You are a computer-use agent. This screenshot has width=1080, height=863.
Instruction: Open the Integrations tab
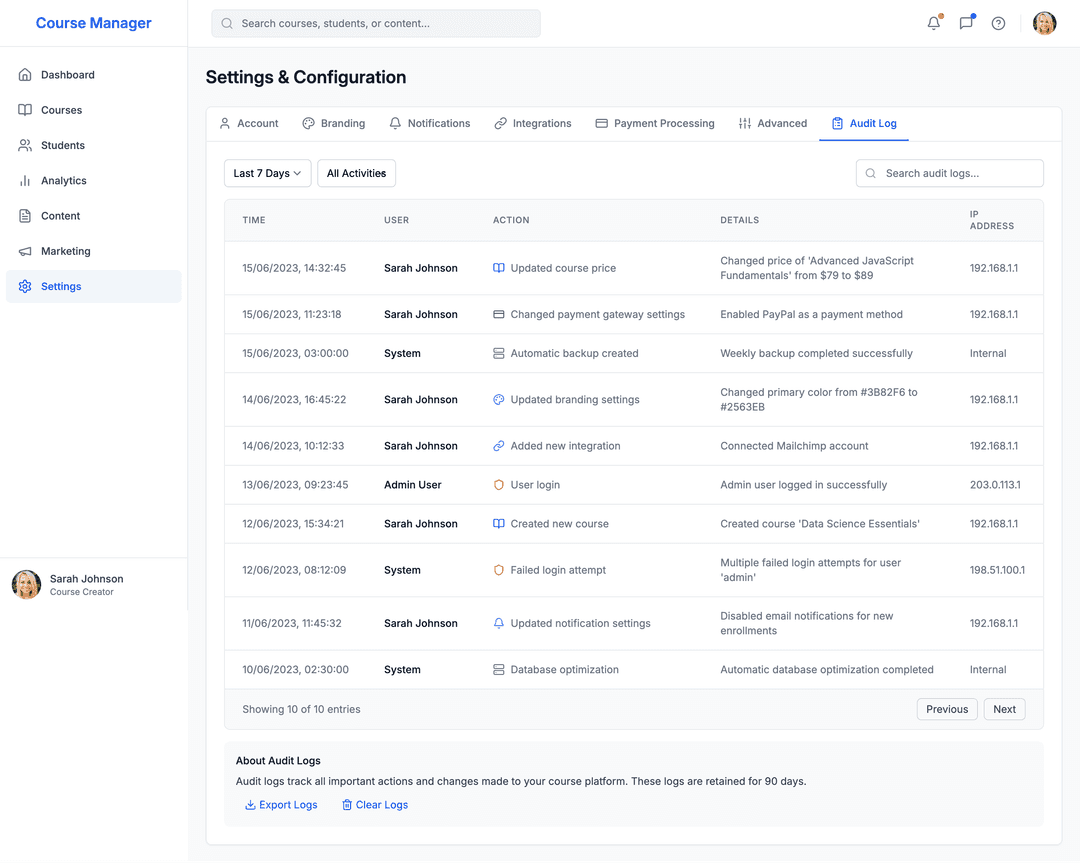click(533, 123)
